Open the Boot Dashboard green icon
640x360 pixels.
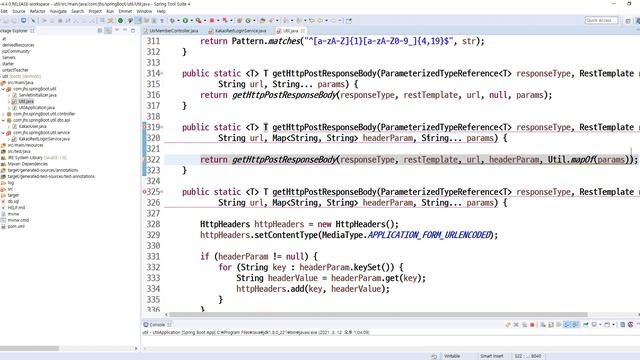tap(120, 20)
